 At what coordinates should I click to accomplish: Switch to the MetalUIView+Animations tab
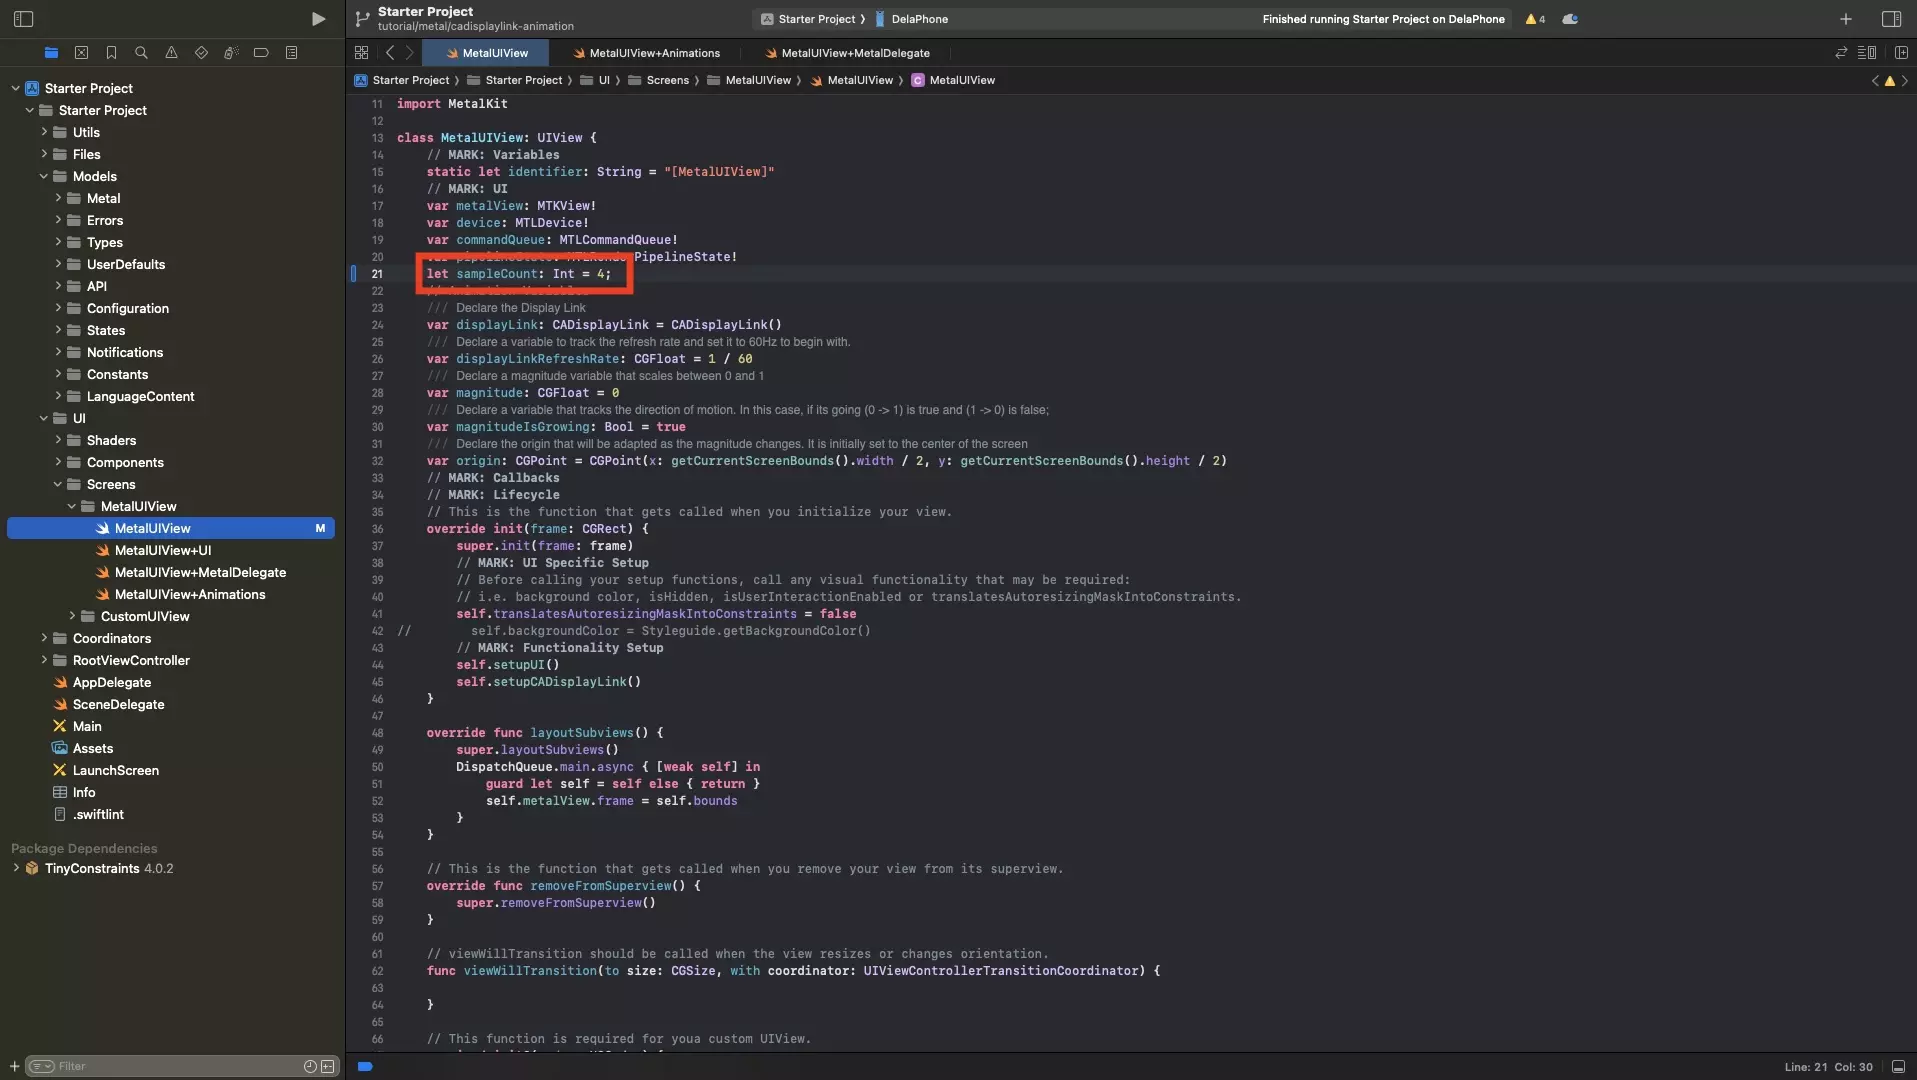646,53
